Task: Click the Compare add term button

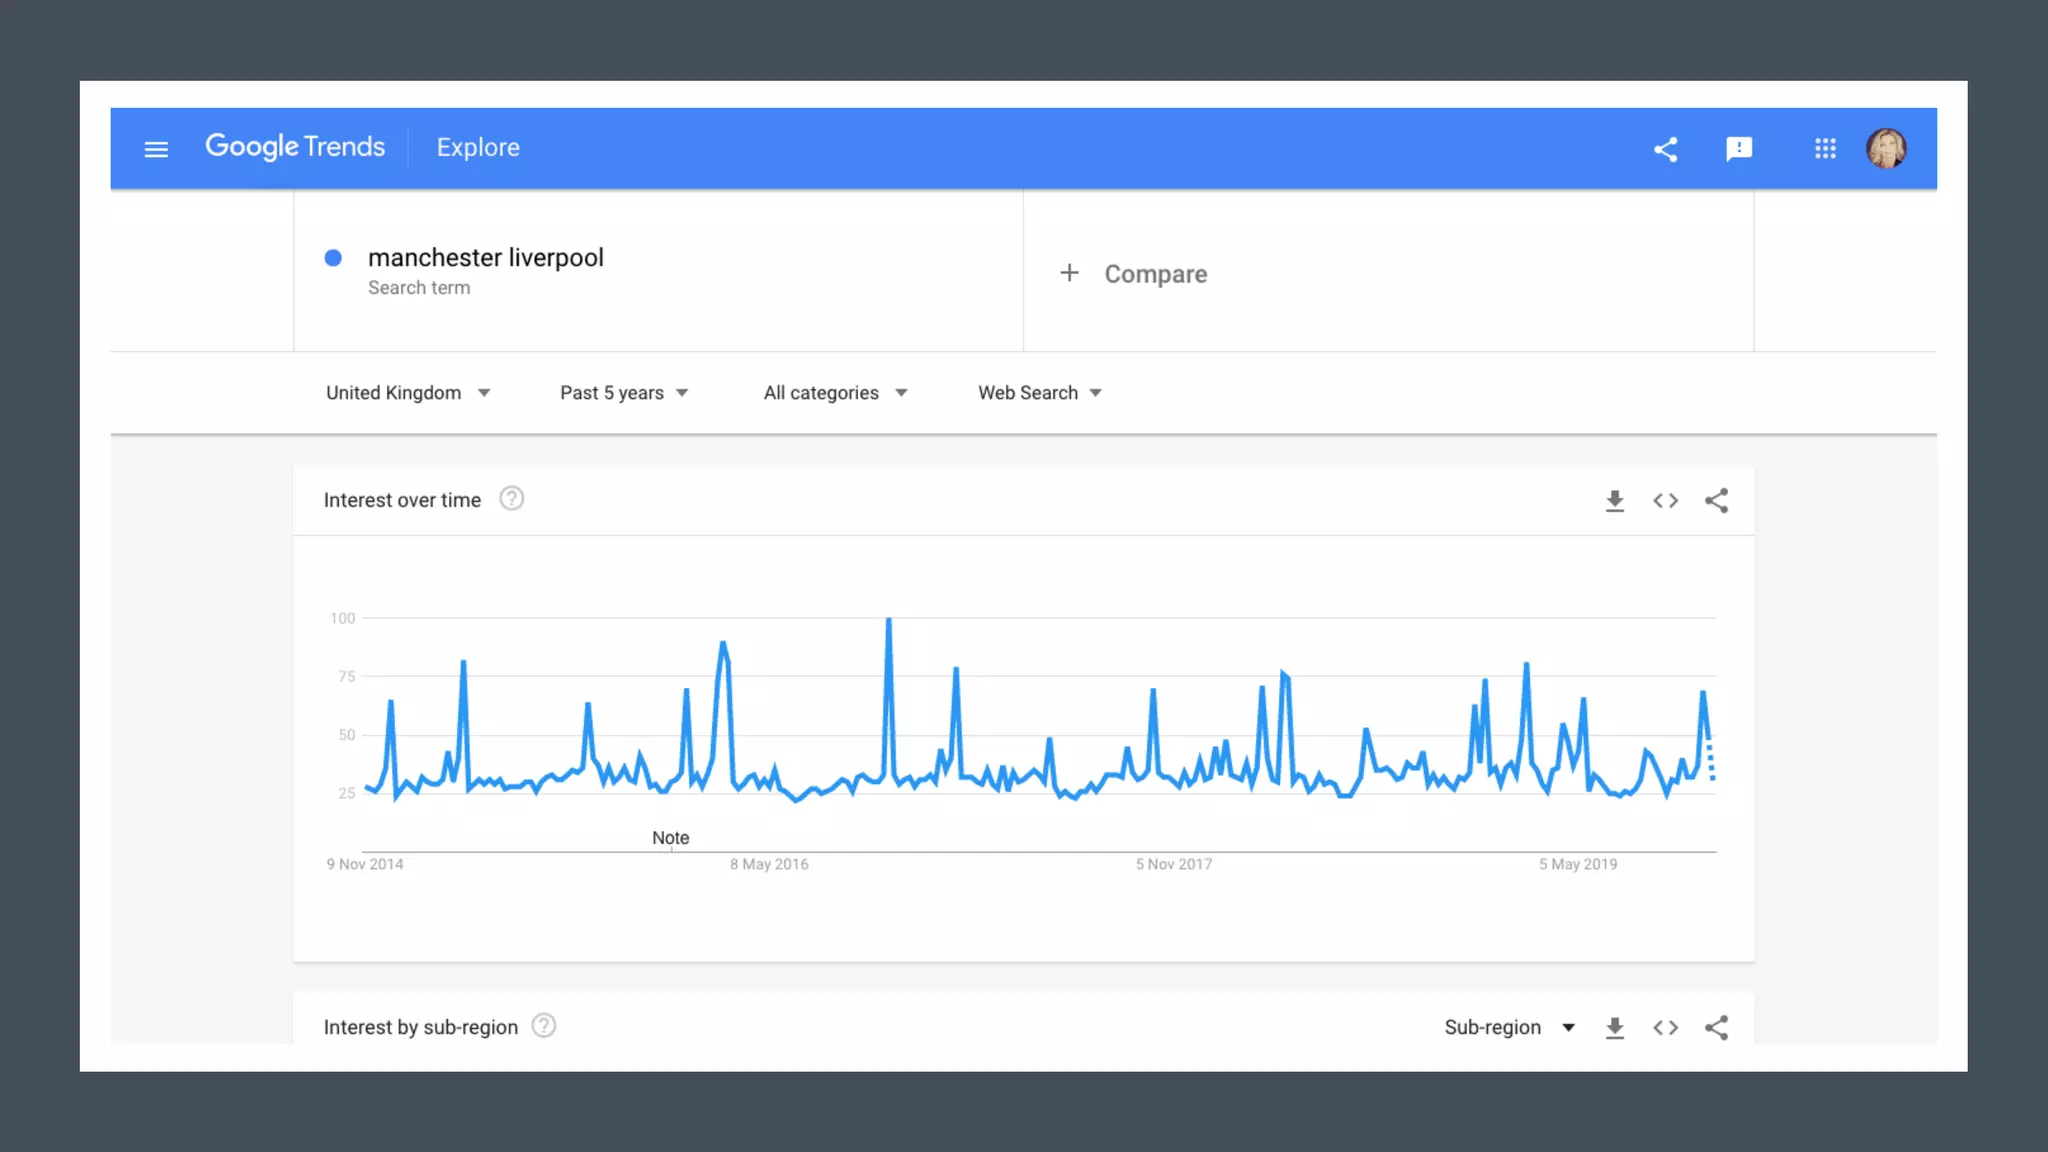Action: click(x=1134, y=274)
